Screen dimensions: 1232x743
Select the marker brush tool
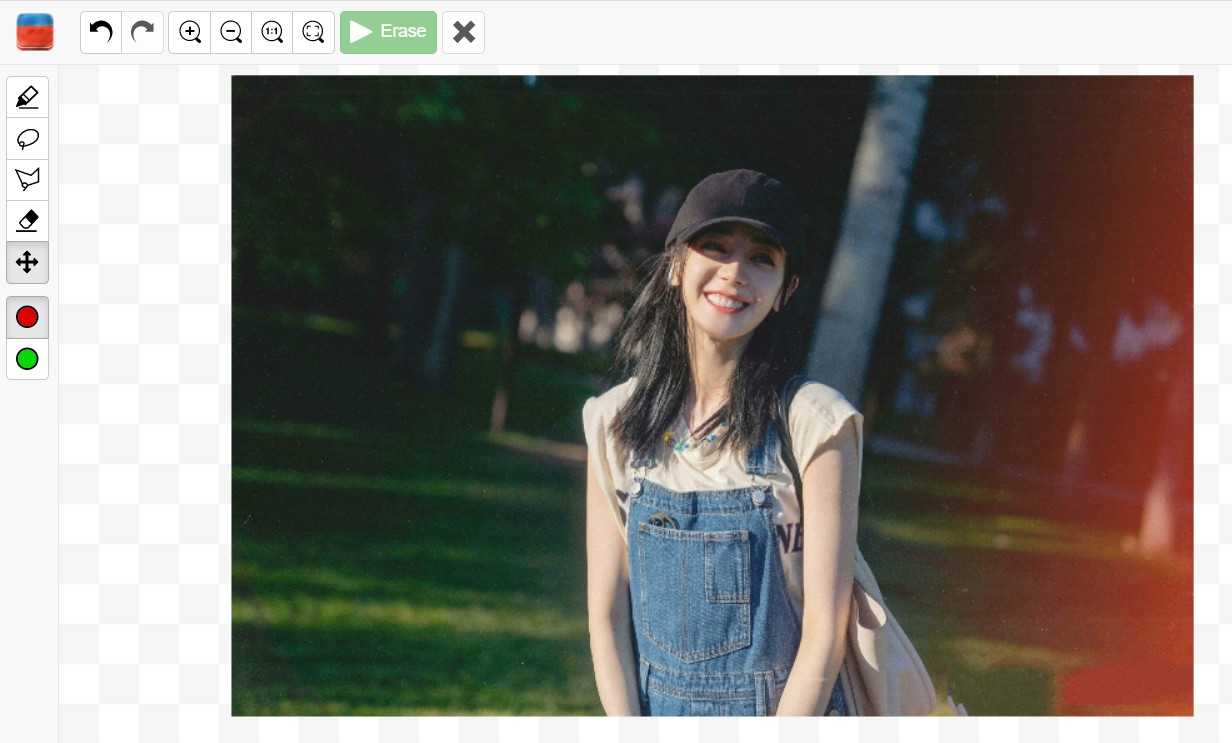click(x=27, y=97)
